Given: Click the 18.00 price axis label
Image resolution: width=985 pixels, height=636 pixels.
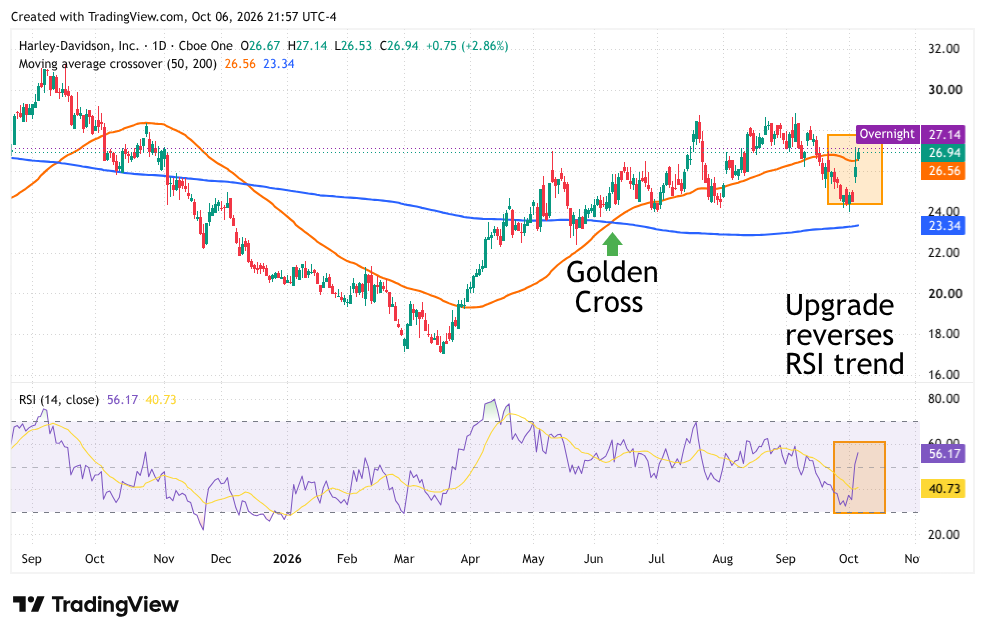Looking at the screenshot, I should [x=944, y=334].
